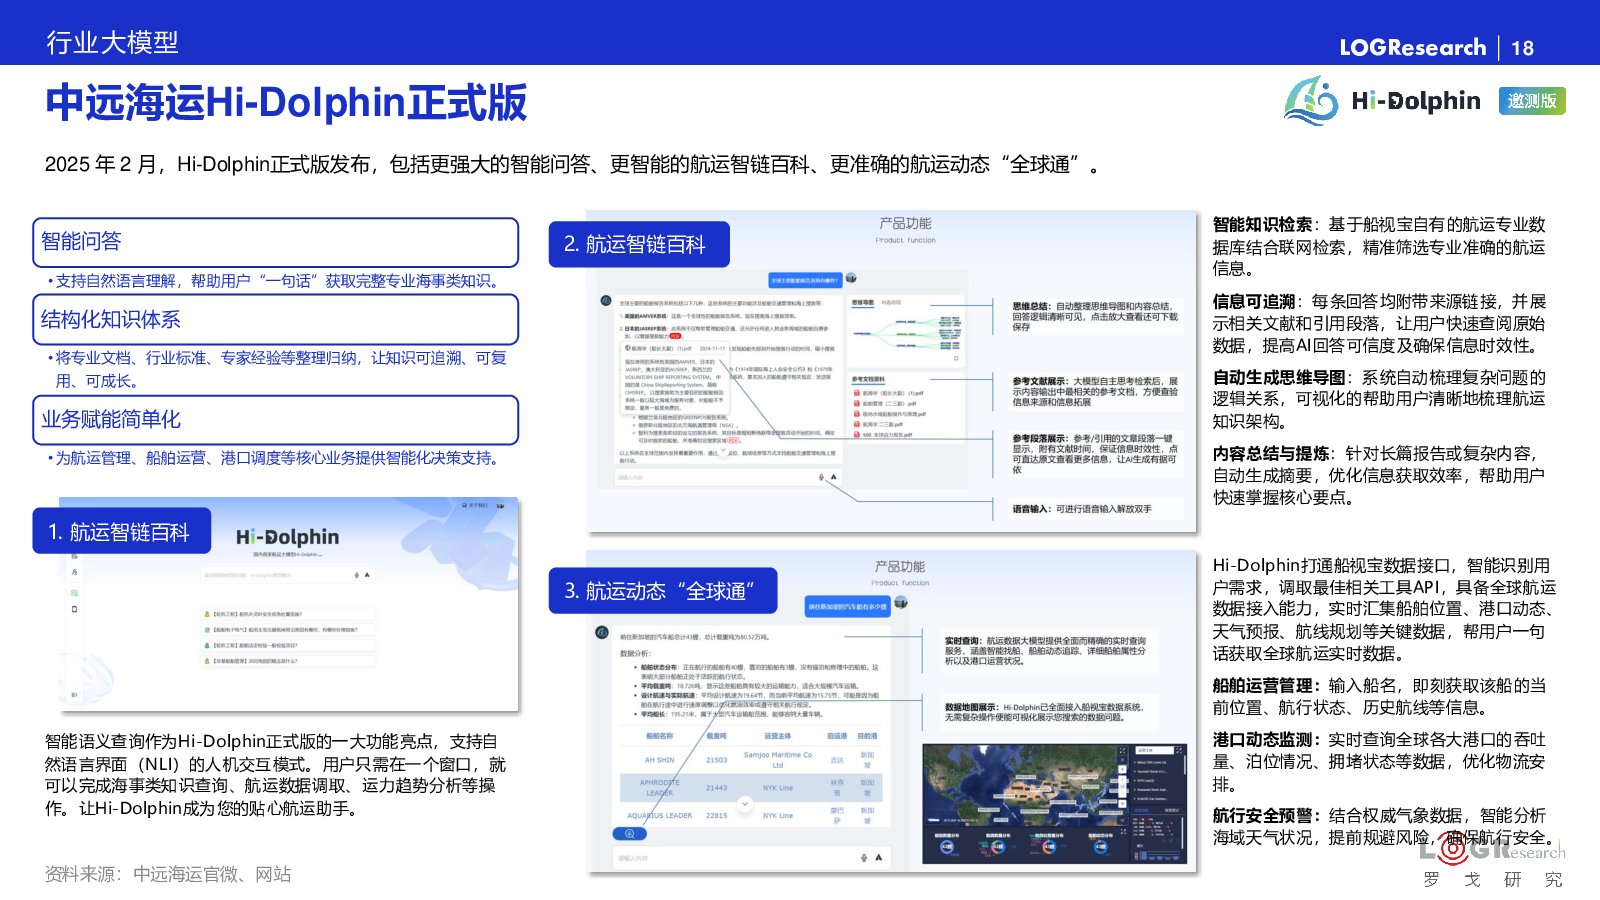Click the fullscreen icon under the mind map

[956, 358]
